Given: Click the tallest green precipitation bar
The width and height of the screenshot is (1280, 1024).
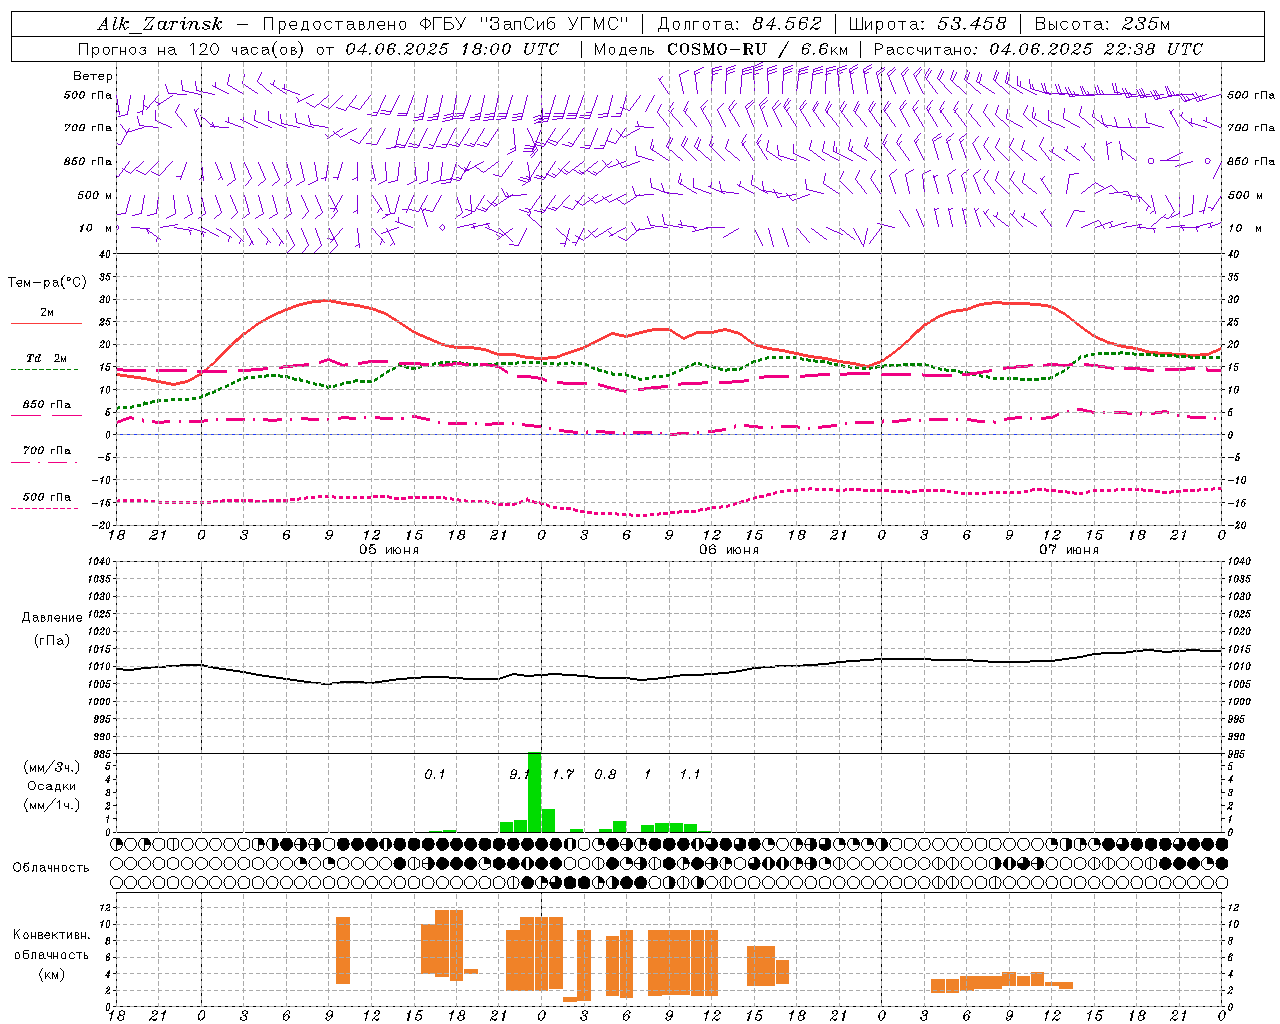Looking at the screenshot, I should point(534,792).
